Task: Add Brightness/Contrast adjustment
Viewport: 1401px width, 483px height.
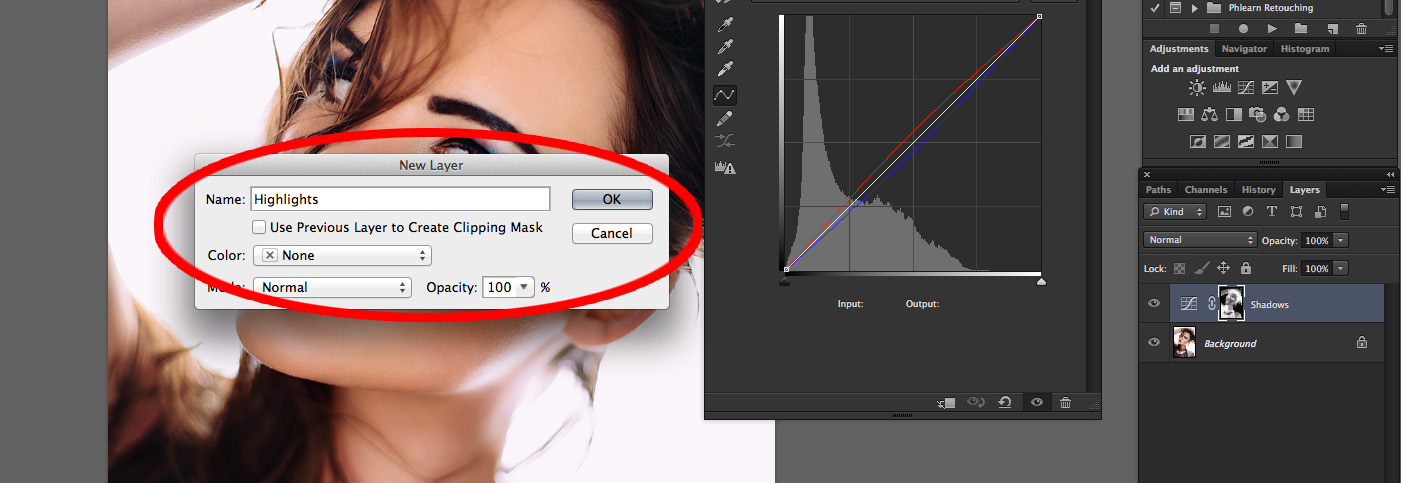Action: (x=1197, y=88)
